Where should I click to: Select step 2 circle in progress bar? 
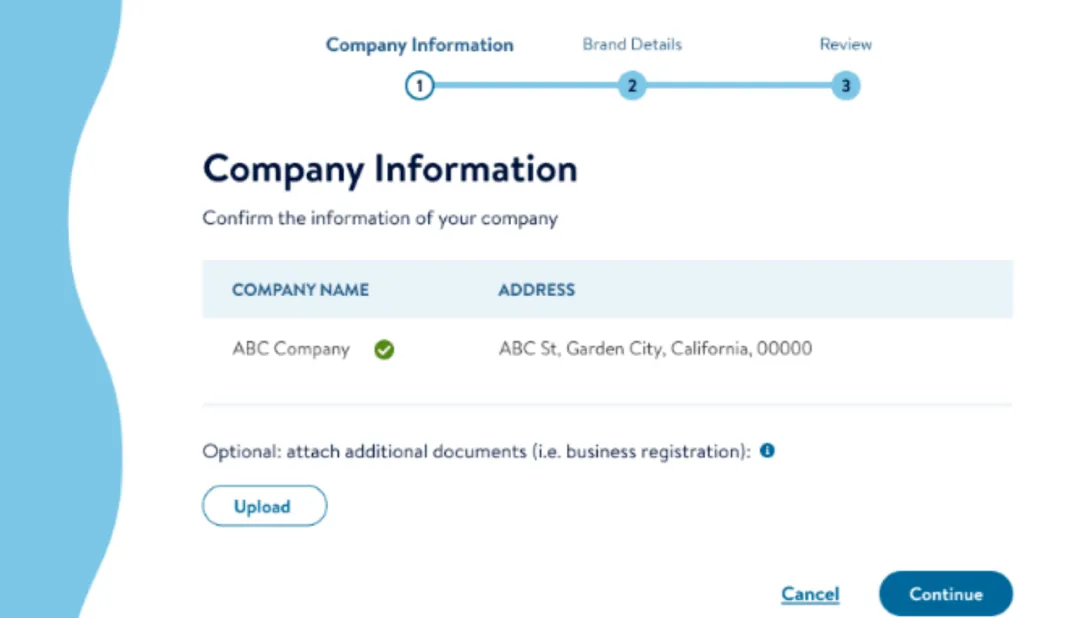[x=632, y=86]
